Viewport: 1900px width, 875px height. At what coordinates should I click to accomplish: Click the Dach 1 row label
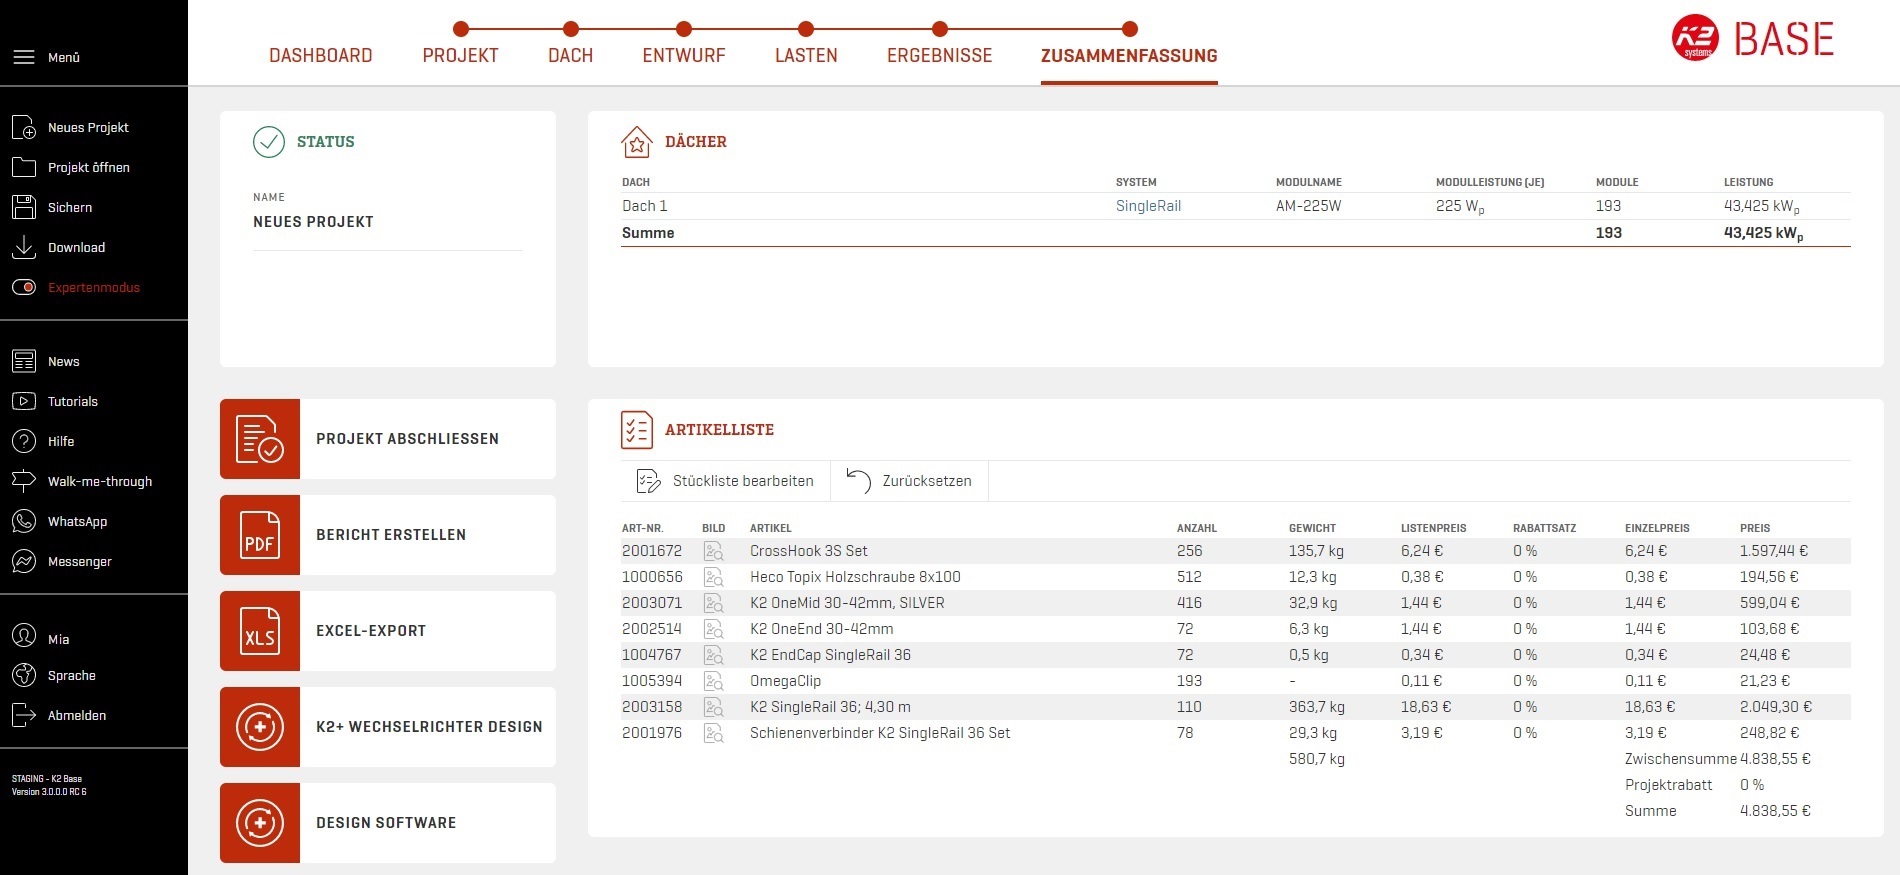pos(644,206)
